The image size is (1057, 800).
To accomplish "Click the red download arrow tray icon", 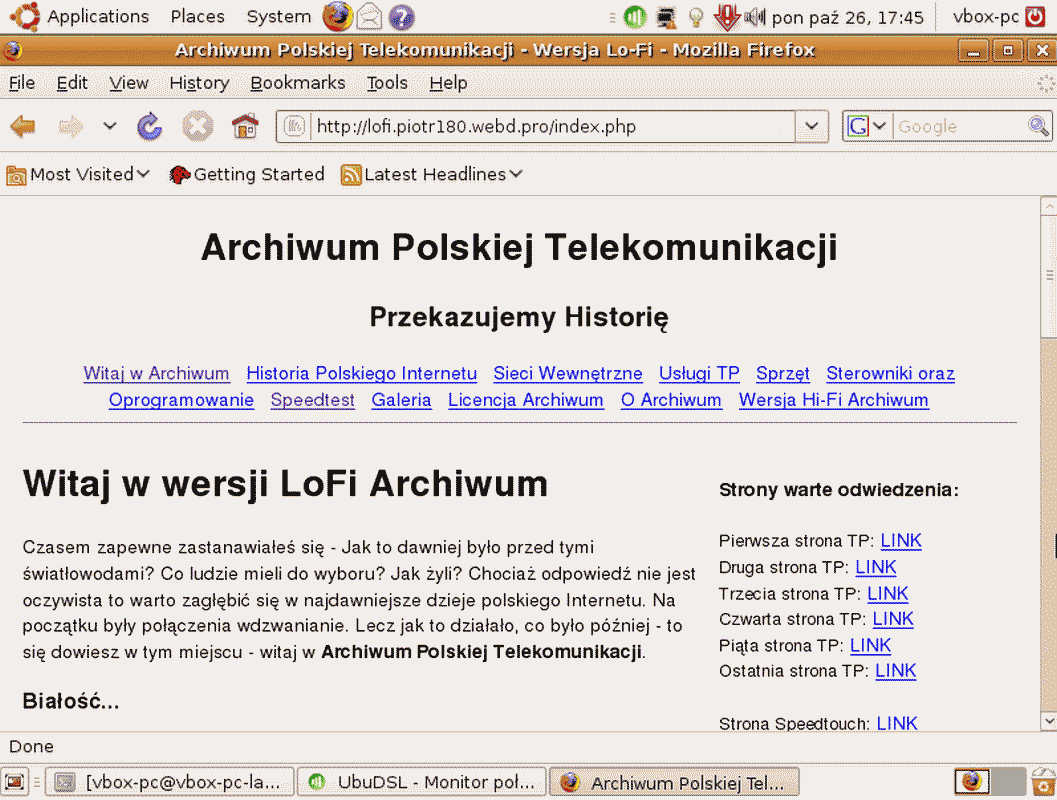I will point(727,16).
